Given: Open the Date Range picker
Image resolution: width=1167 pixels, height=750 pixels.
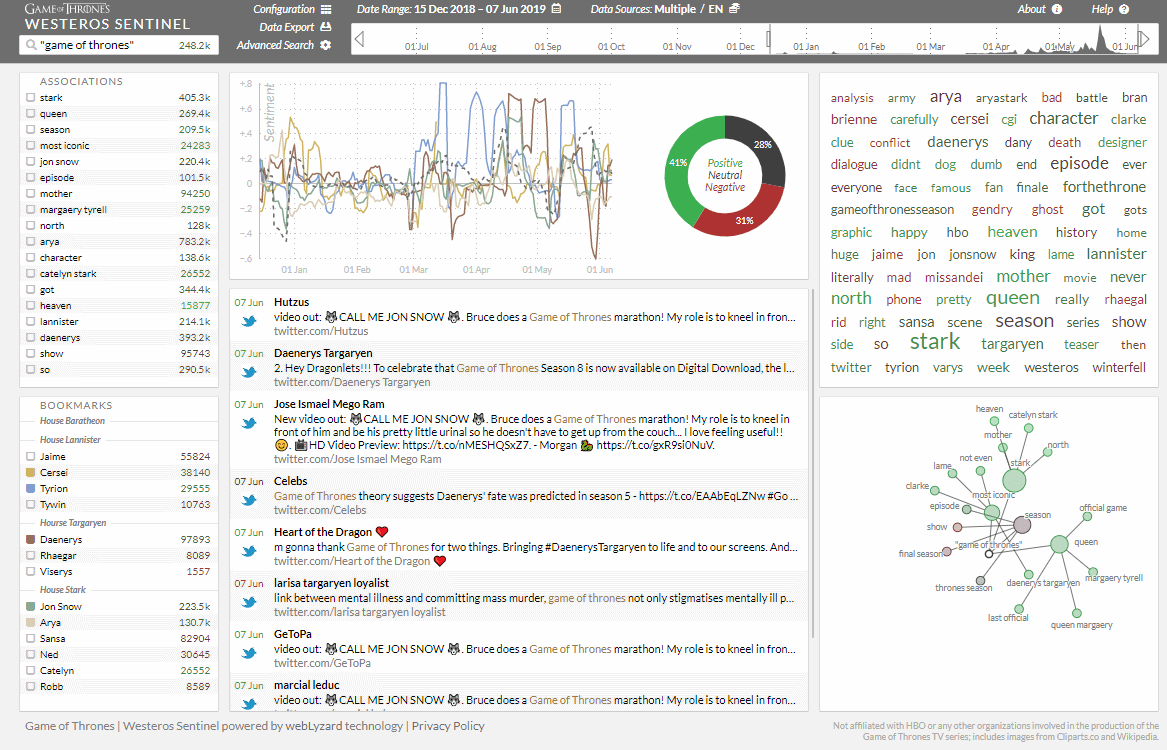Looking at the screenshot, I should point(451,10).
